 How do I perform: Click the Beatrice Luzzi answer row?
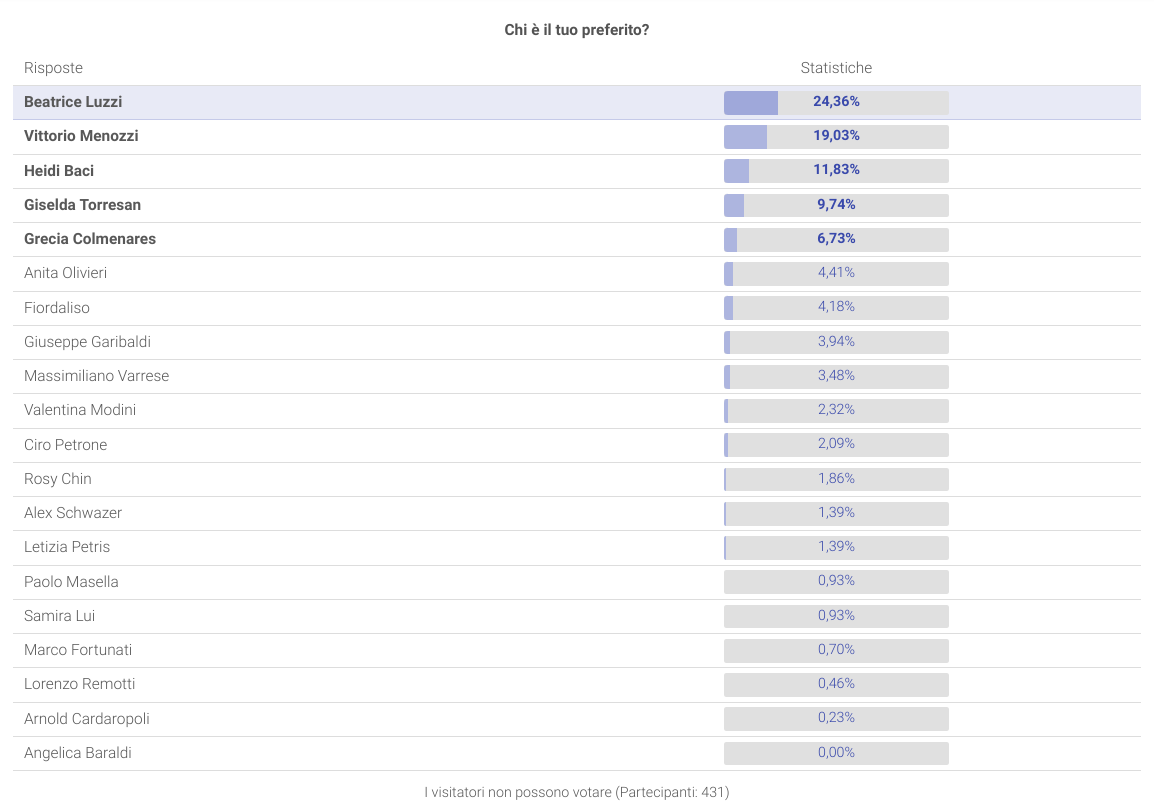73,102
